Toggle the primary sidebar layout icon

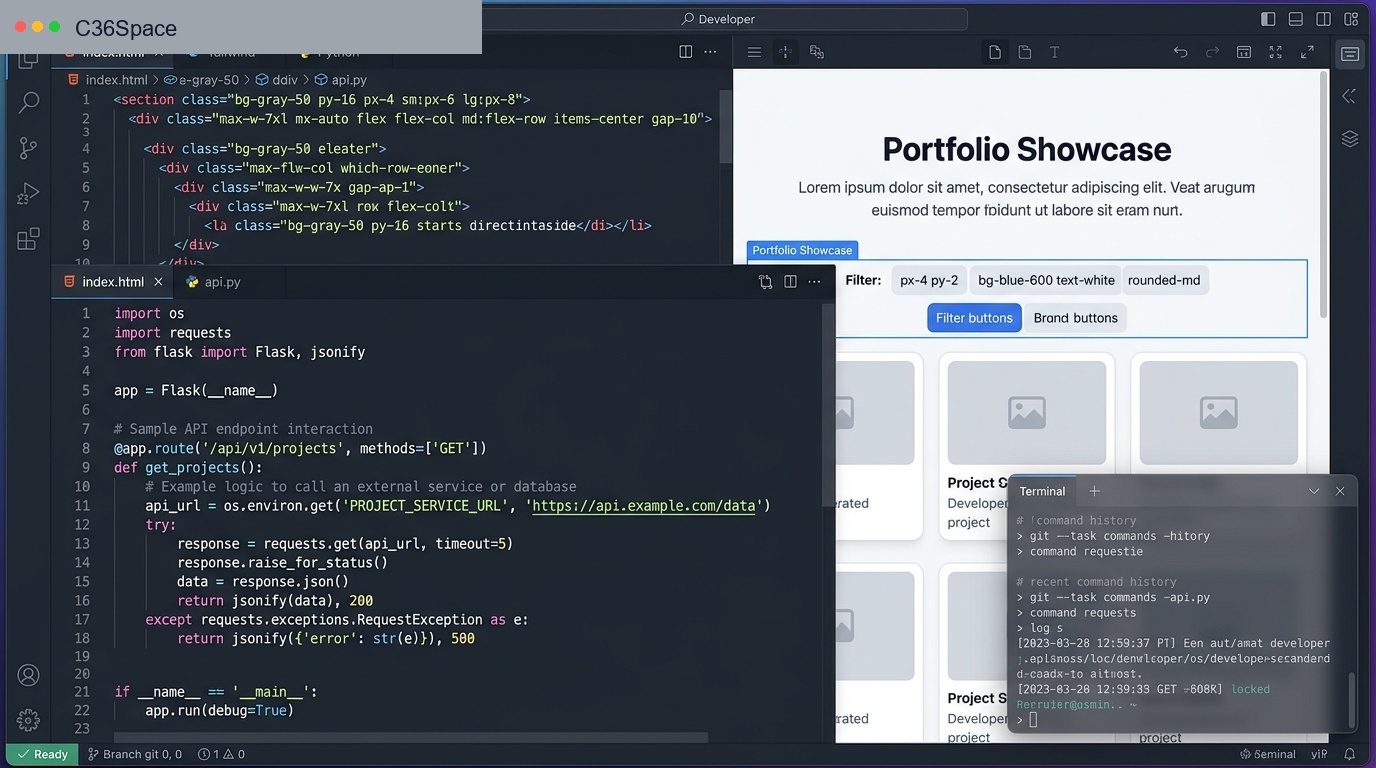[1268, 19]
